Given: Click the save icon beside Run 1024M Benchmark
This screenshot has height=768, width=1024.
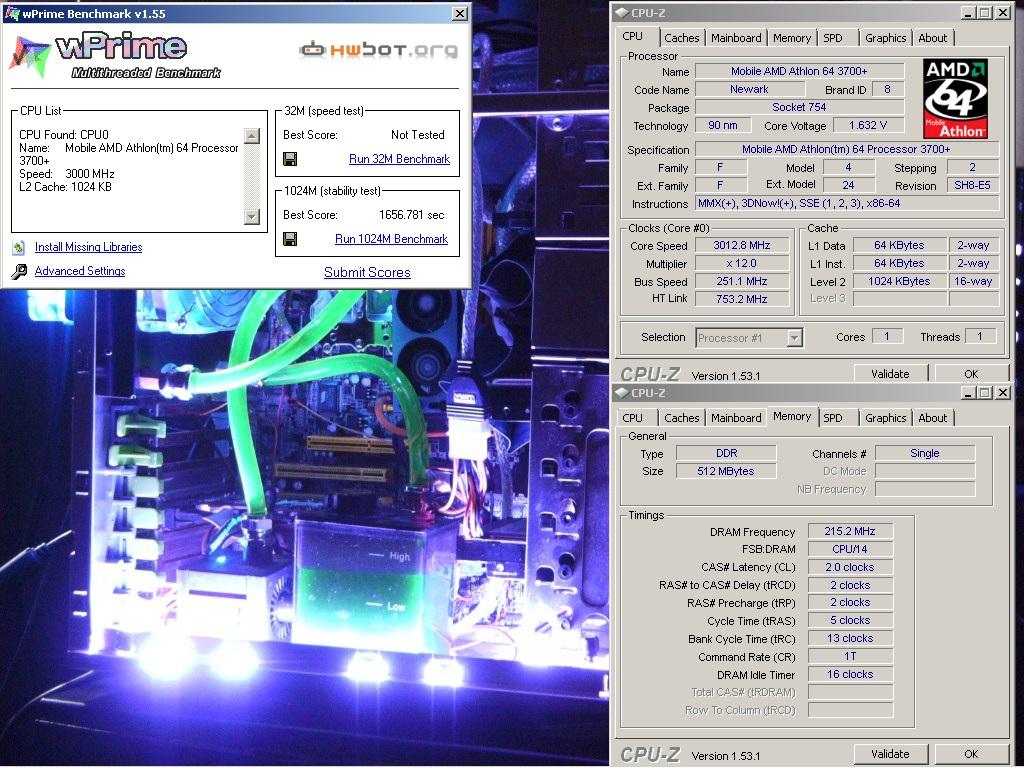Looking at the screenshot, I should (x=291, y=239).
